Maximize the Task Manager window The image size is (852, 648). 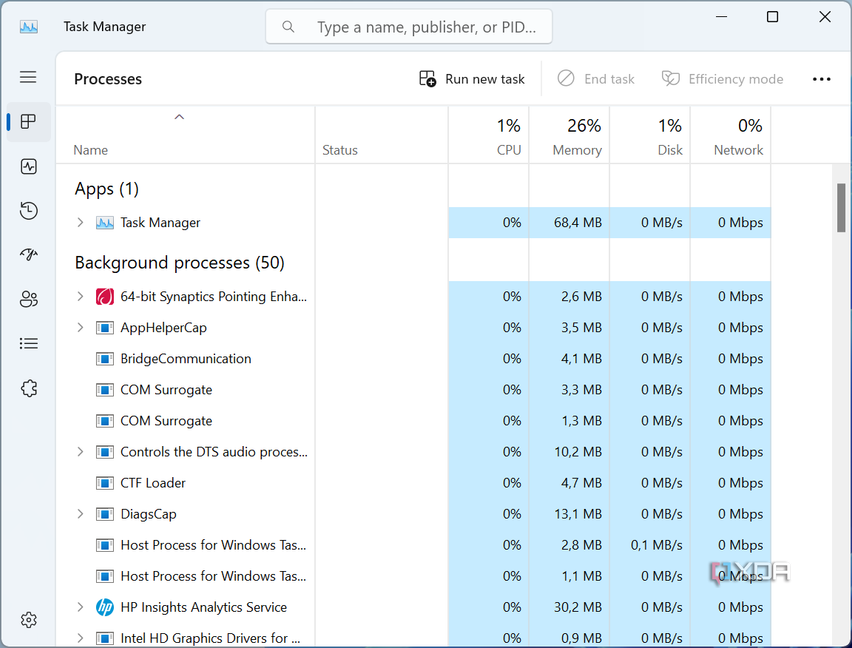[772, 17]
